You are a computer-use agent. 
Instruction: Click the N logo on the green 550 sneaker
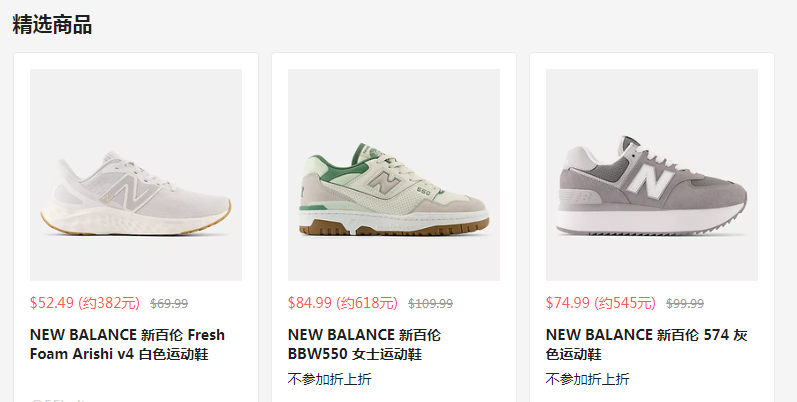click(382, 181)
